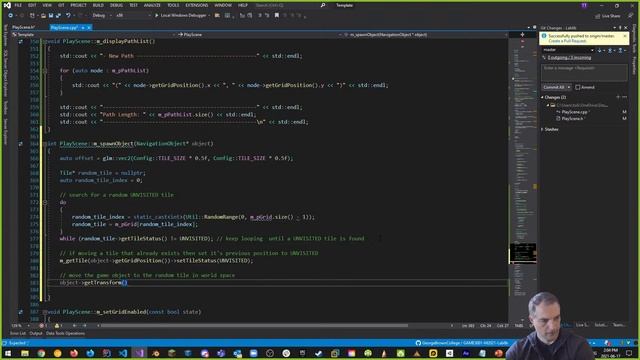Open the DEBUG menu
This screenshot has width=640, height=360.
pos(116,5)
